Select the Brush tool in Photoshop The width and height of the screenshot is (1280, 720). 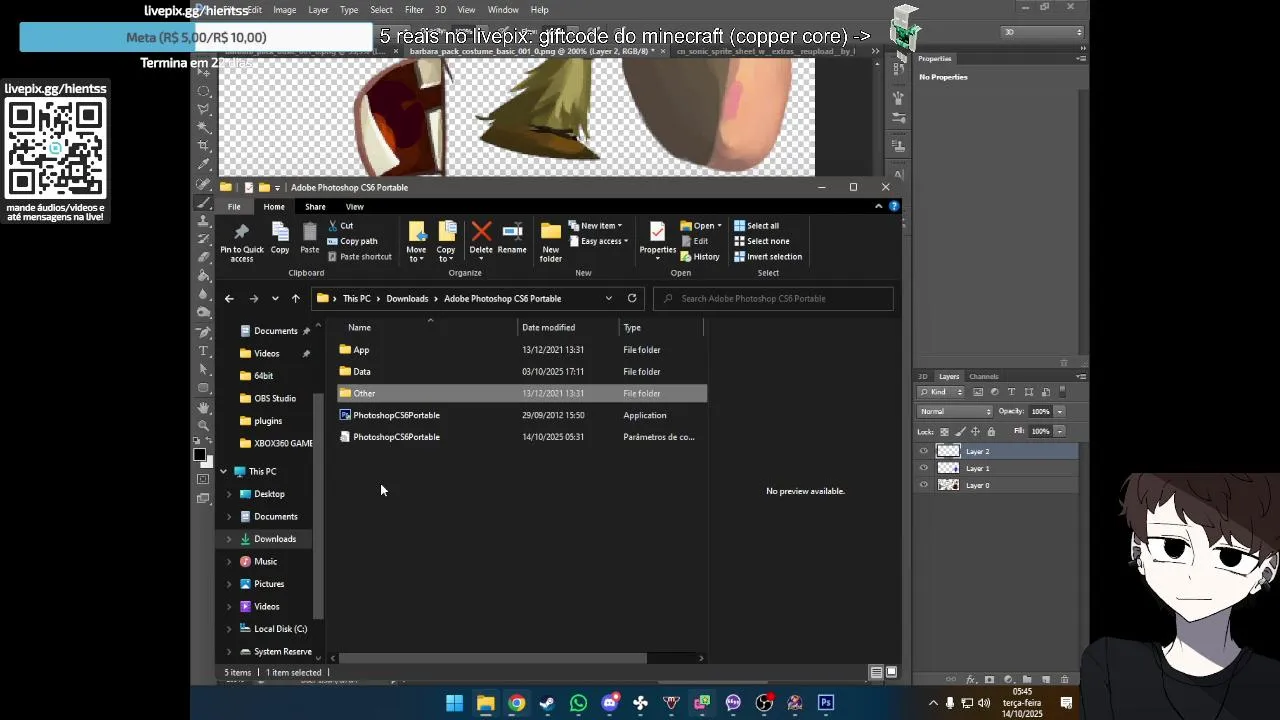pyautogui.click(x=204, y=202)
